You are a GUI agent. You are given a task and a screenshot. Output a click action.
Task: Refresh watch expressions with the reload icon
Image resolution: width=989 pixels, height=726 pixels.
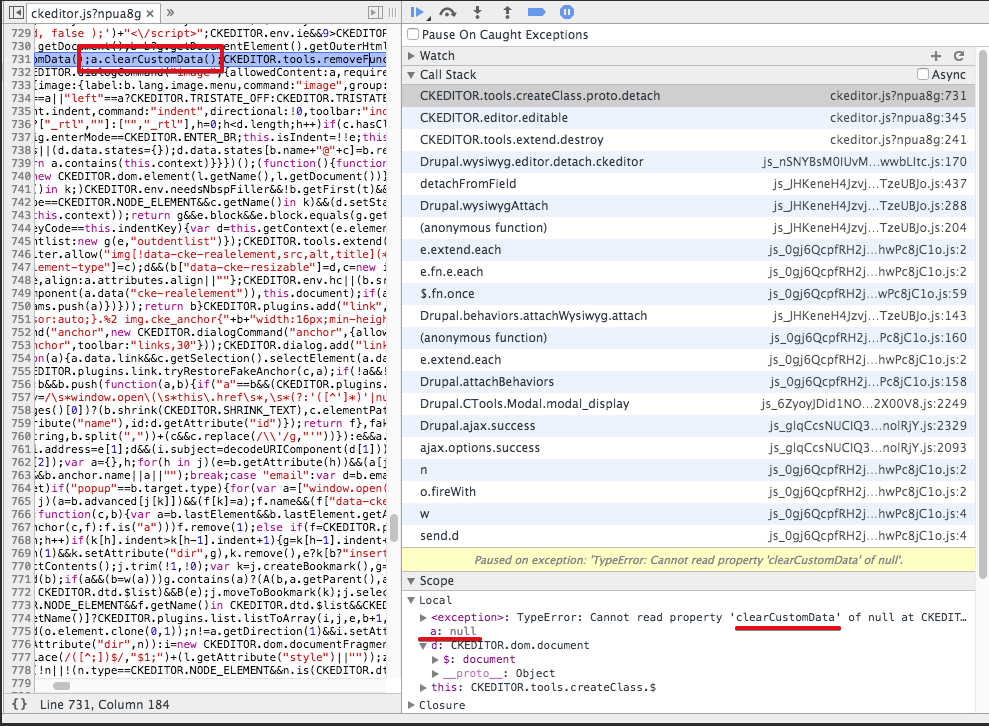click(x=959, y=55)
